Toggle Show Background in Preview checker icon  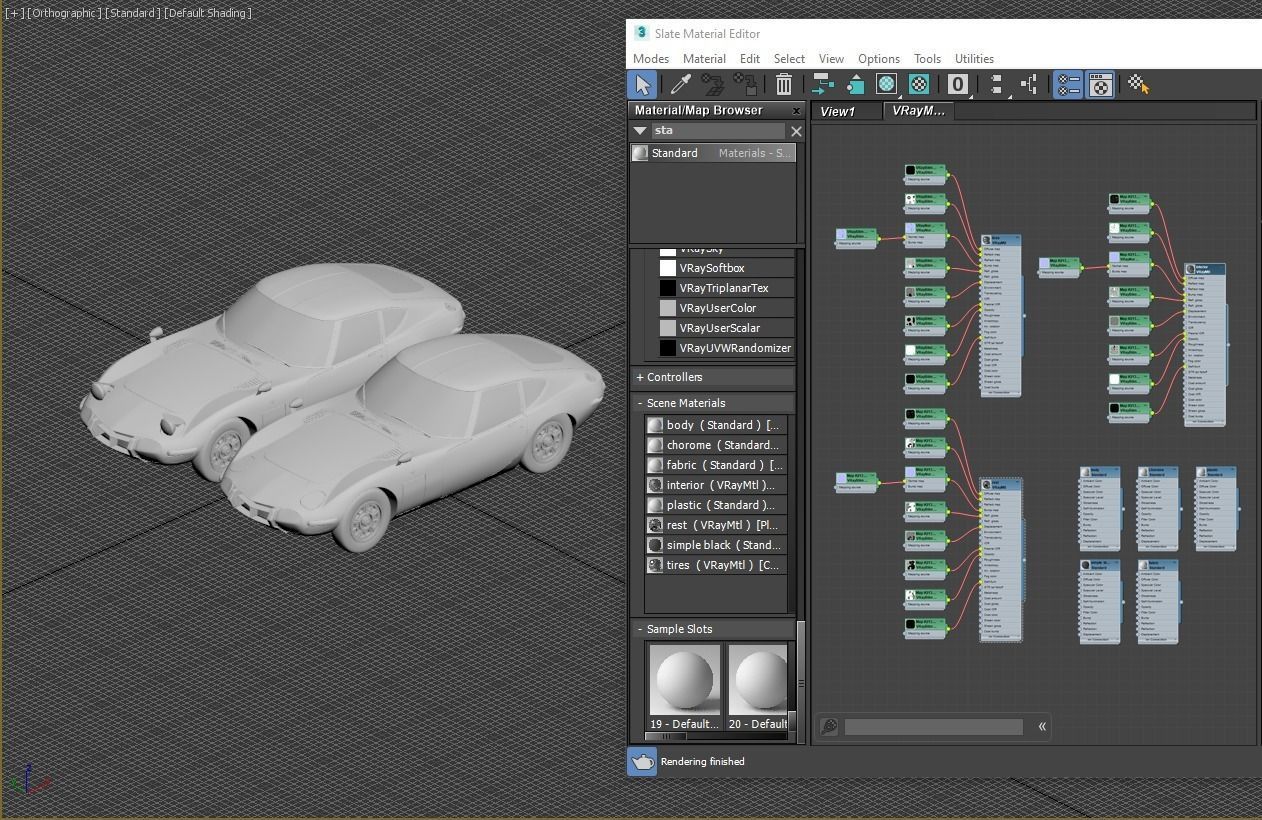coord(919,85)
